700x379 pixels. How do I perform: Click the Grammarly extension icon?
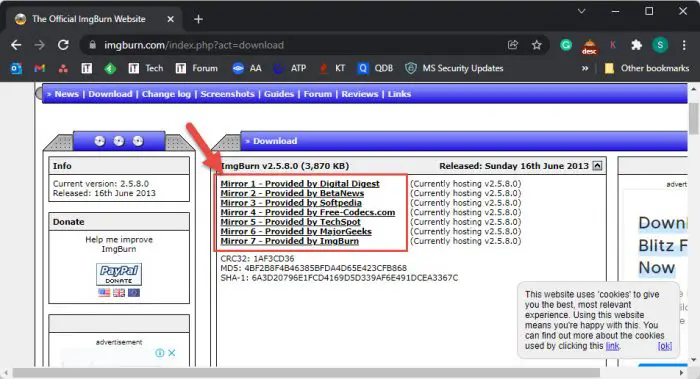pyautogui.click(x=566, y=45)
